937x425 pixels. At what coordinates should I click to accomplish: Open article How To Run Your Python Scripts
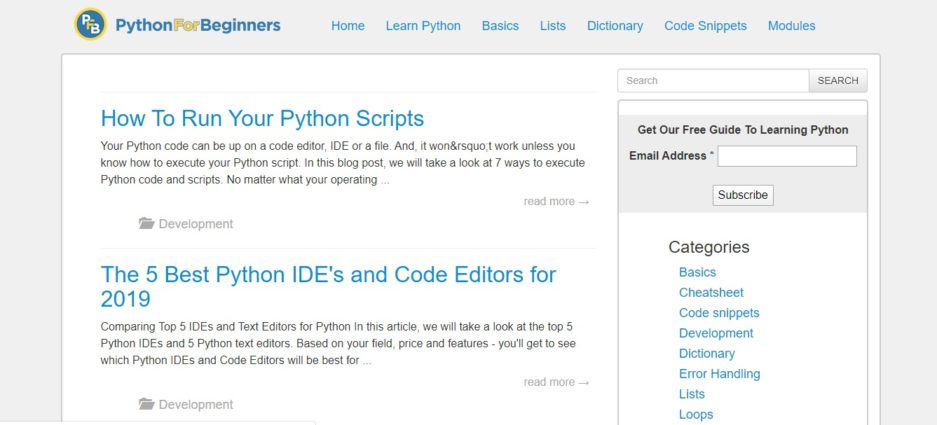point(262,118)
